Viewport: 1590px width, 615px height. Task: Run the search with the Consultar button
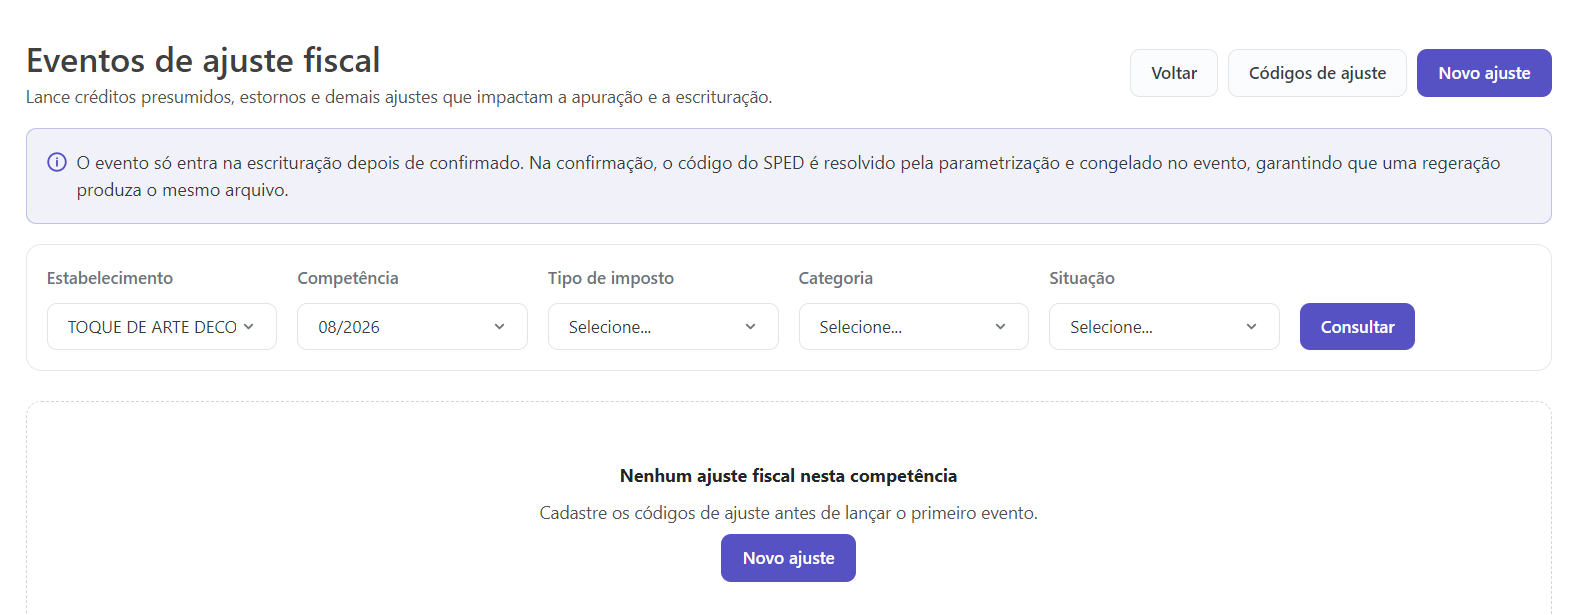click(1357, 327)
